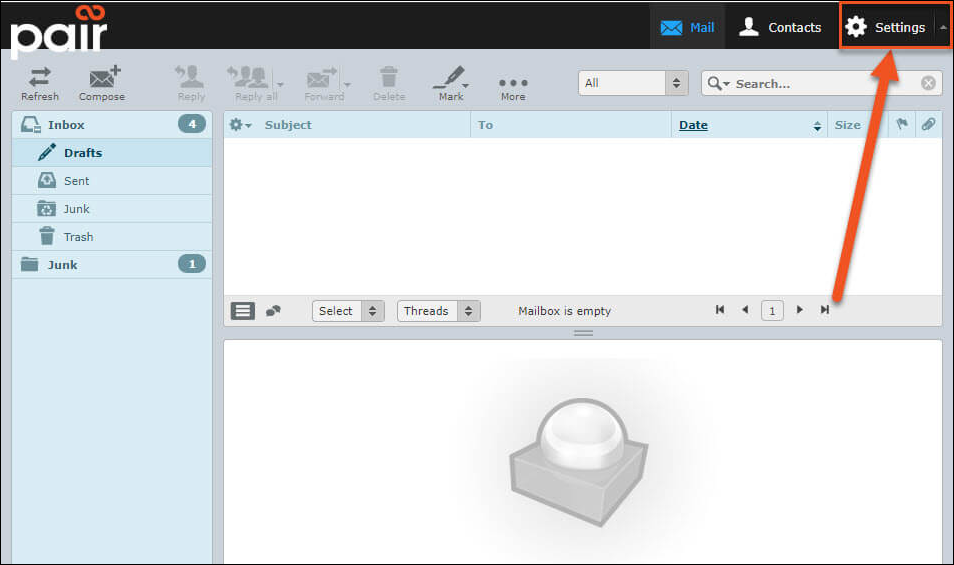Click the attachment paperclip column icon
954x565 pixels.
(x=928, y=124)
